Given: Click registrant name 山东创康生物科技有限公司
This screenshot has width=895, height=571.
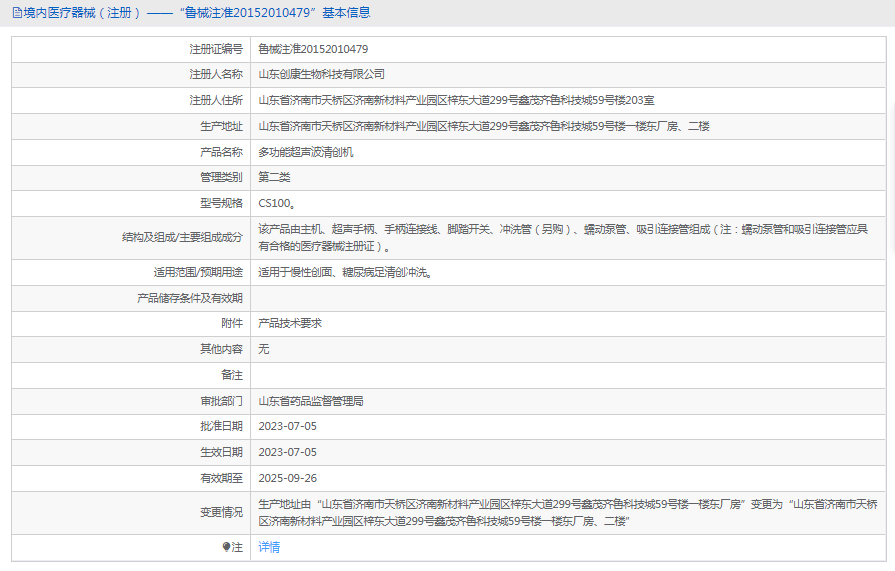Looking at the screenshot, I should coord(321,74).
